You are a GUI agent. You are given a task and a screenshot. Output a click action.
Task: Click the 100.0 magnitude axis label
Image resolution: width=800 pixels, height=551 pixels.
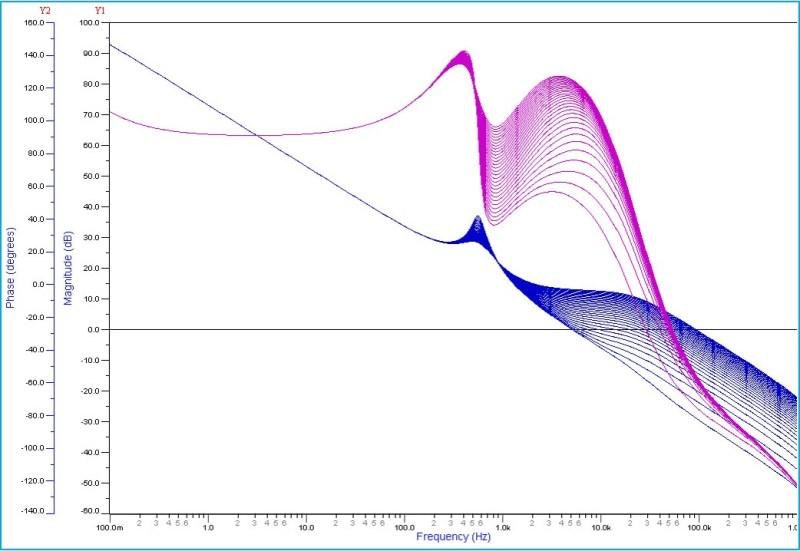click(90, 22)
